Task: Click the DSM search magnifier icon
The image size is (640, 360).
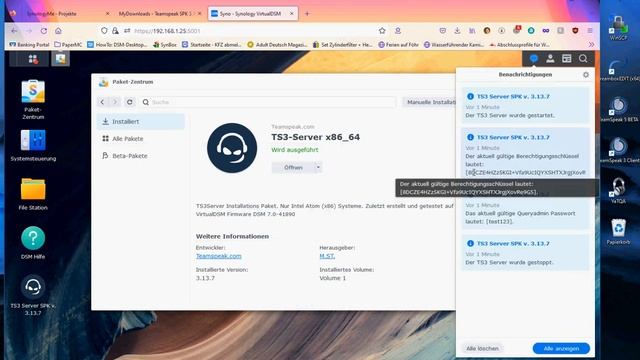Action: (x=583, y=59)
